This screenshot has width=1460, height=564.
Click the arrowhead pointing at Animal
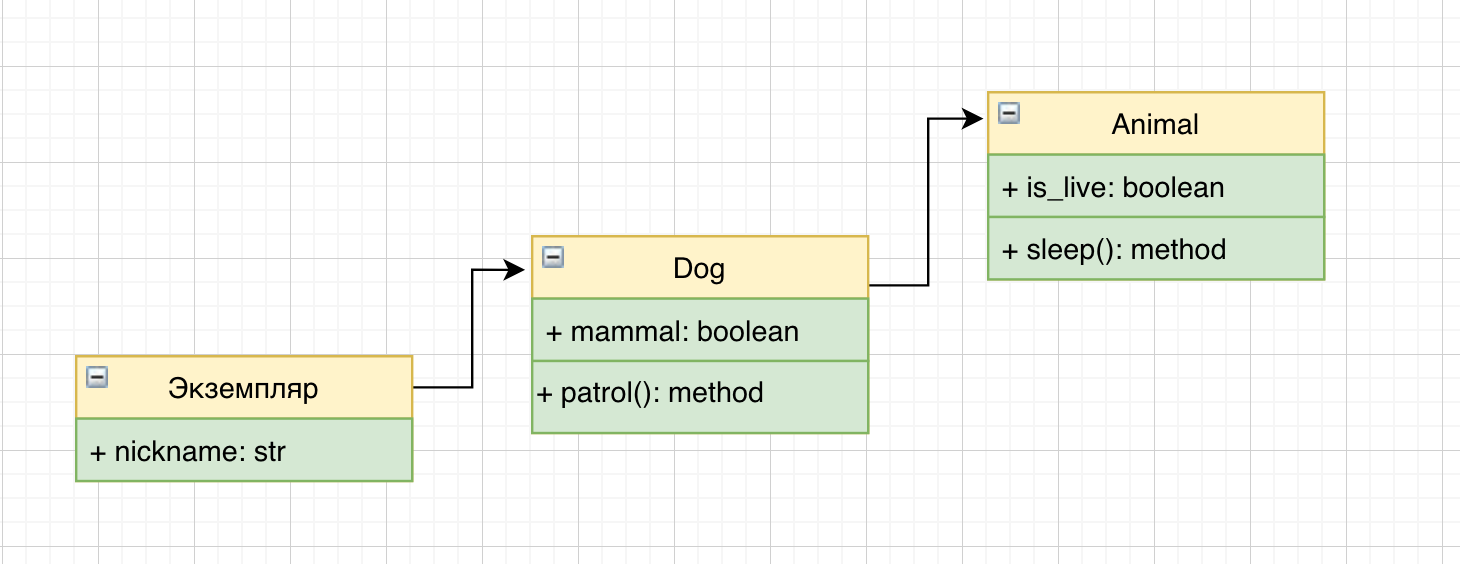(973, 119)
